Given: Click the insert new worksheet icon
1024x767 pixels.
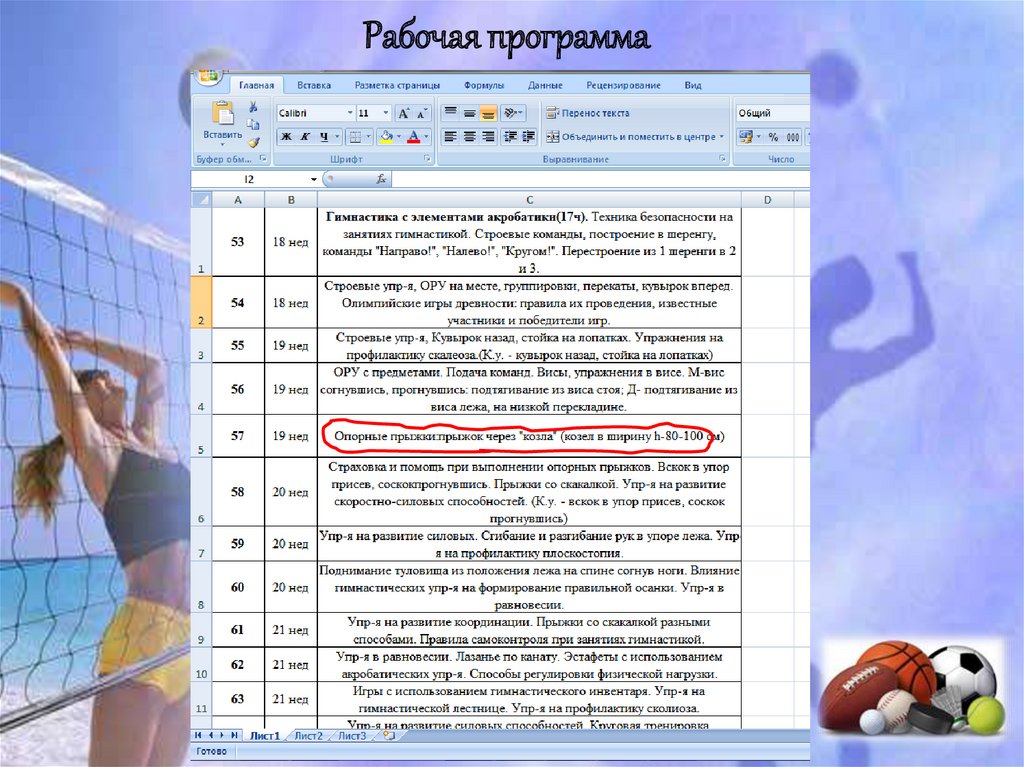Looking at the screenshot, I should coord(389,736).
